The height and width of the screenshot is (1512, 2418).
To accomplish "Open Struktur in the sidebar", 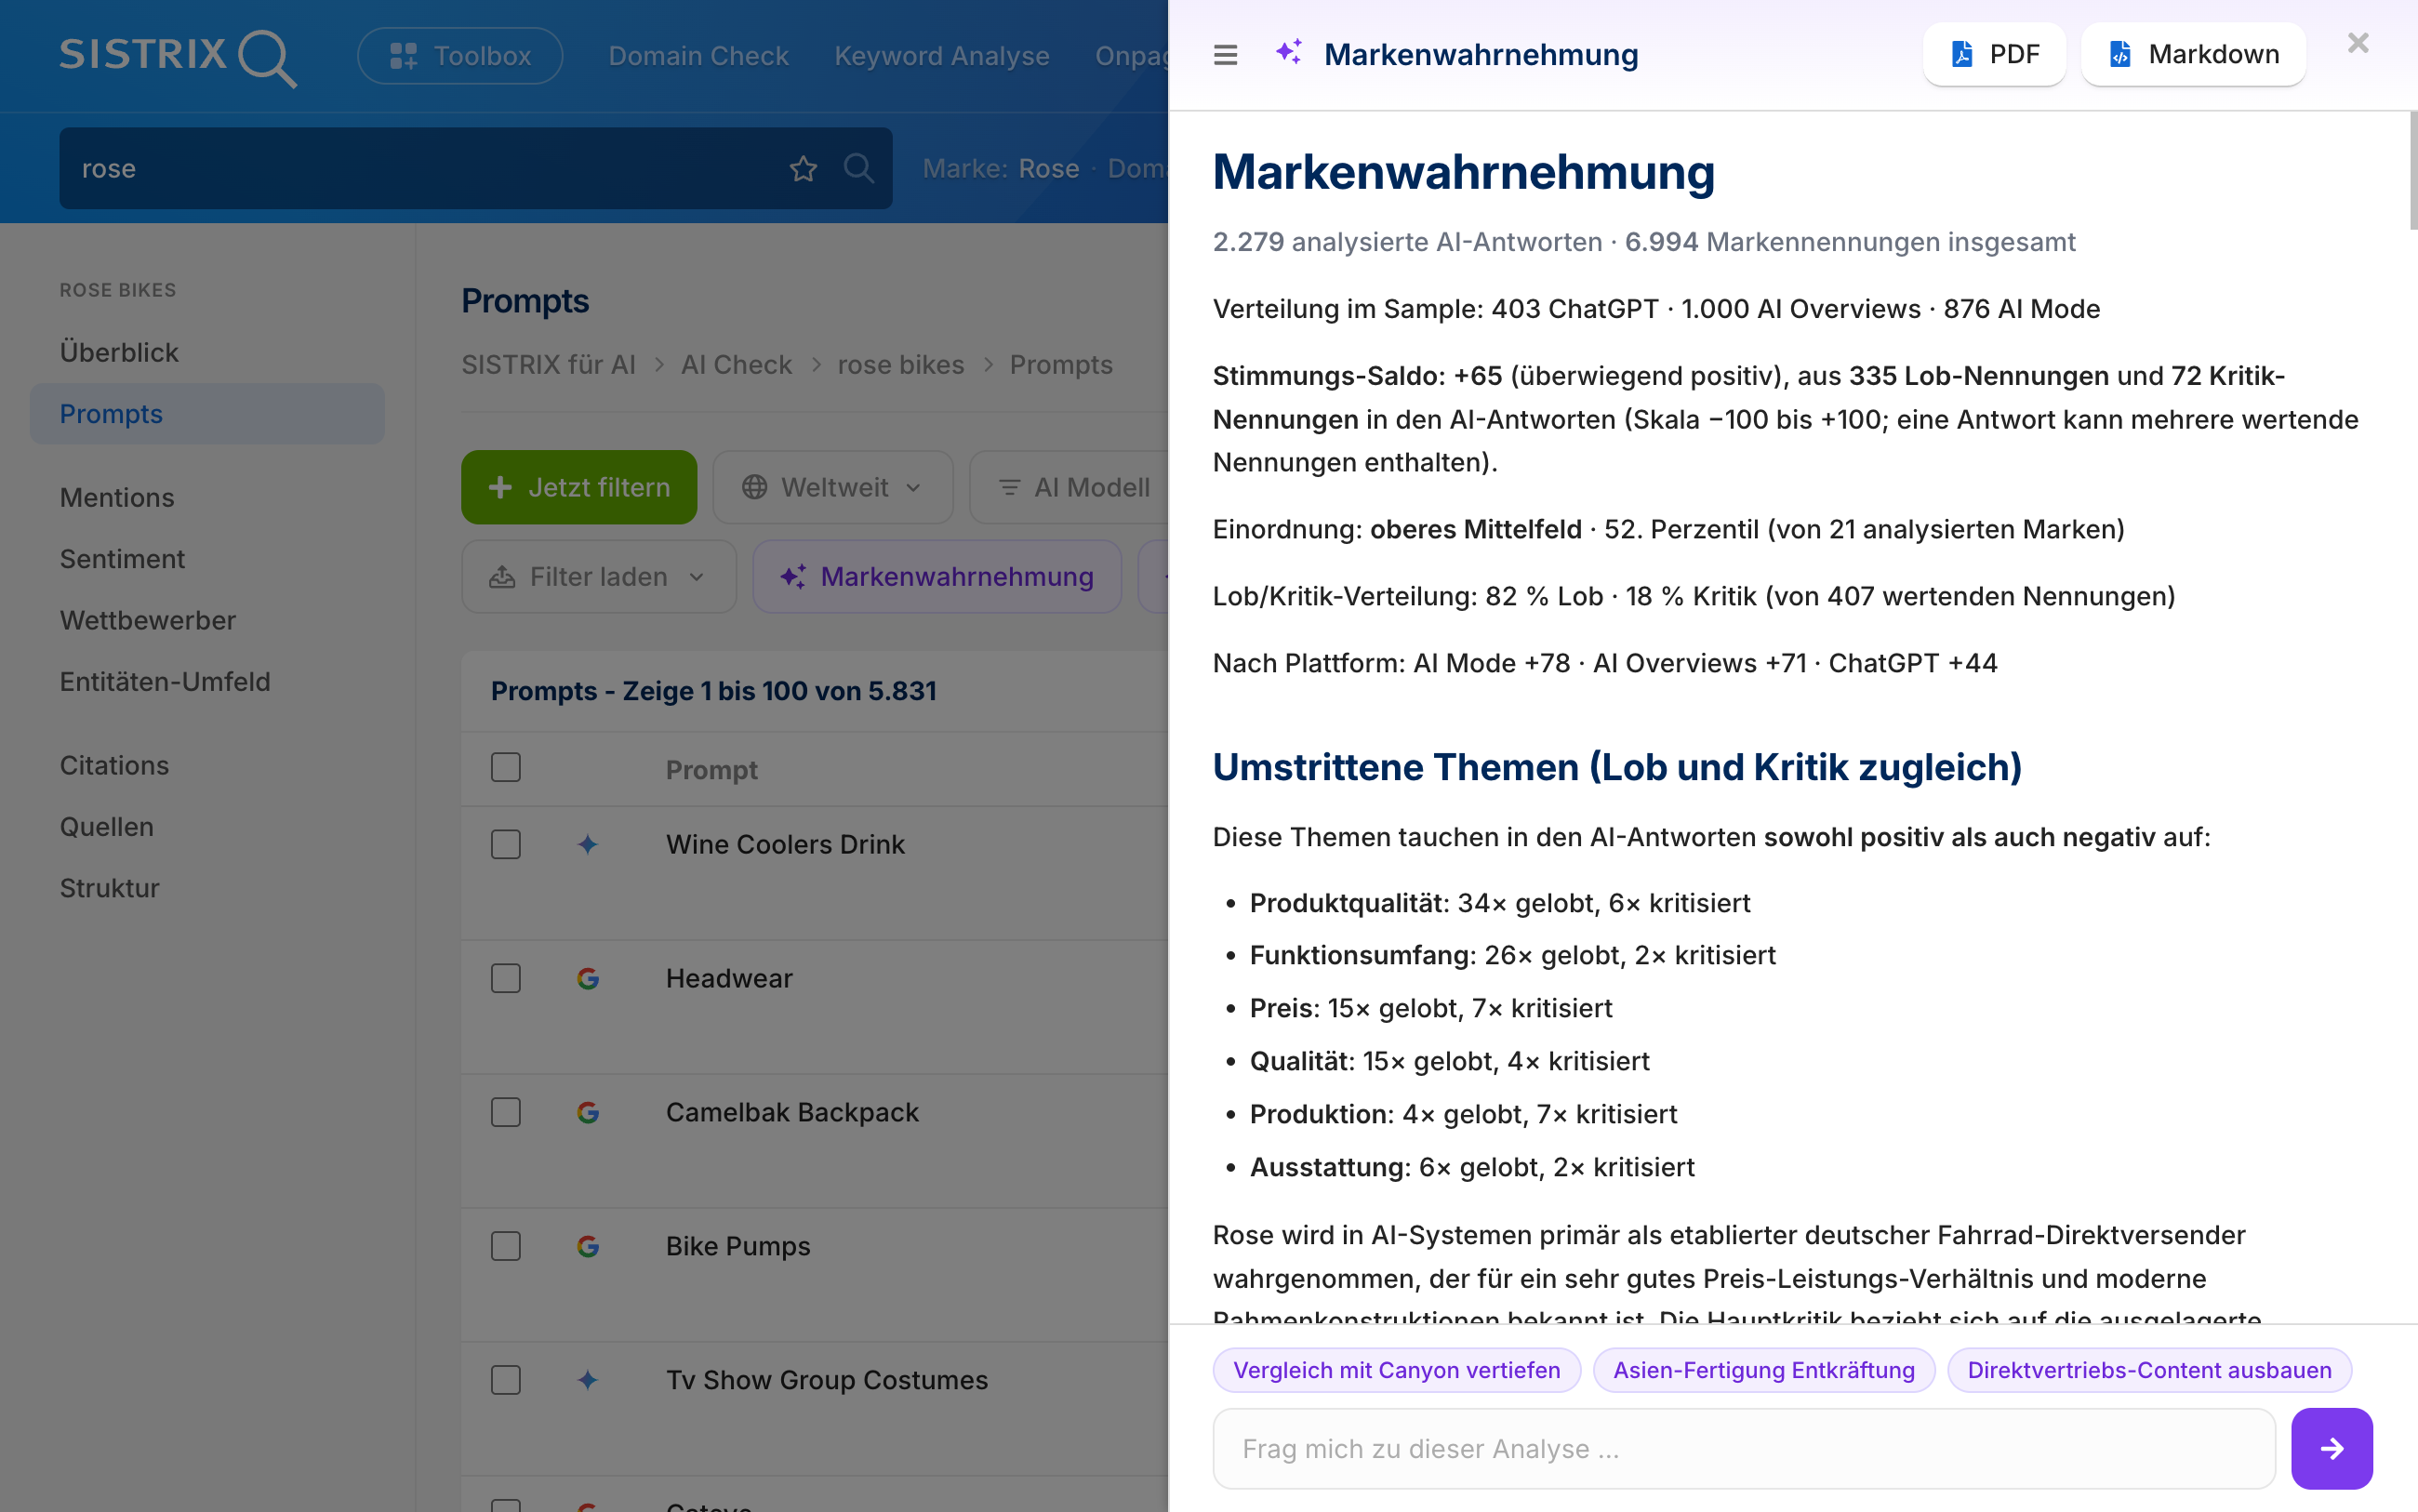I will (207, 888).
